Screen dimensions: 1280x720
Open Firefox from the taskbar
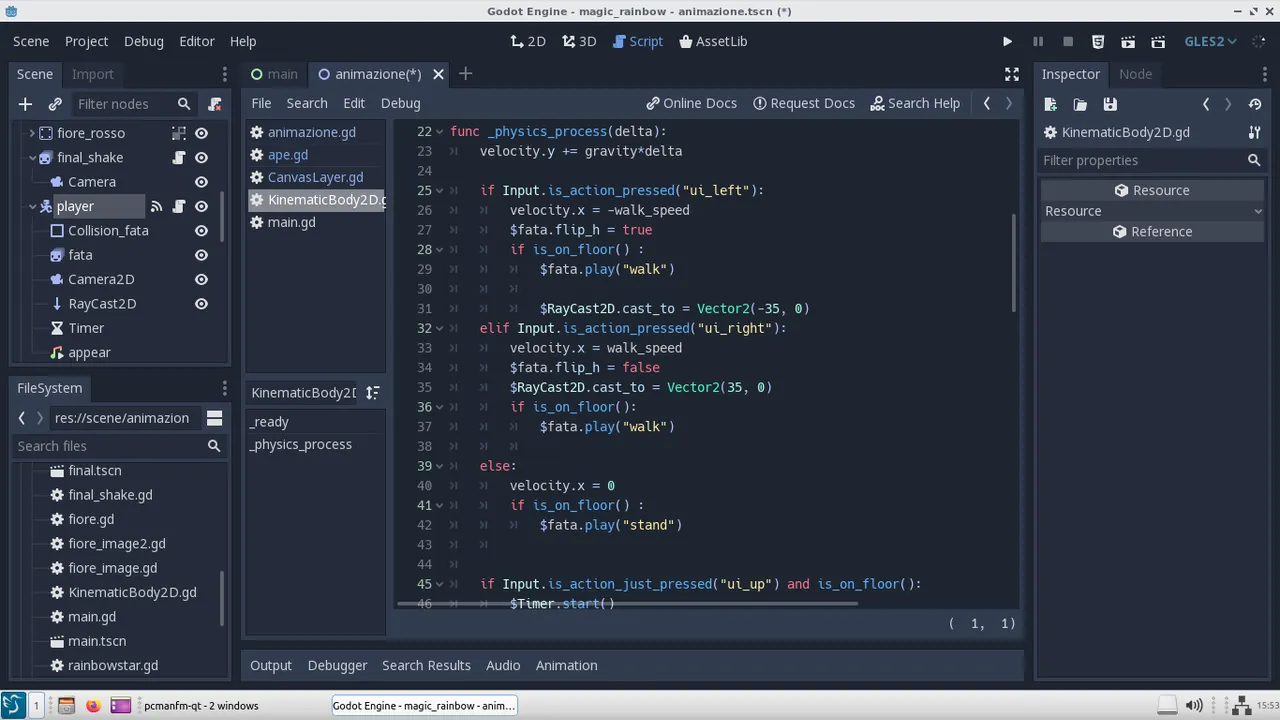click(93, 705)
